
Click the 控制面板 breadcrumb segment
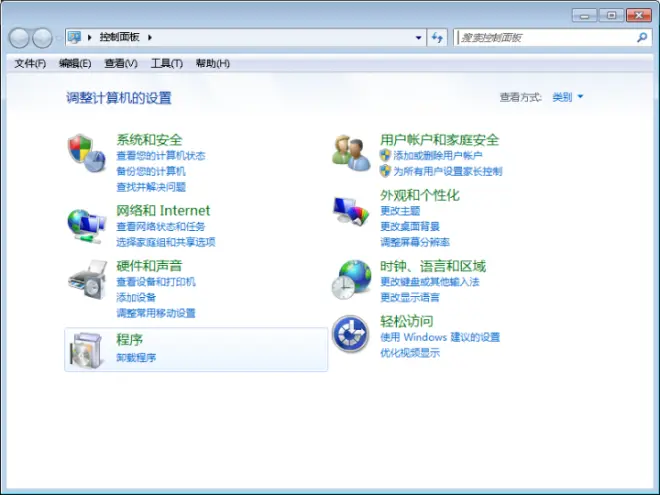(120, 37)
